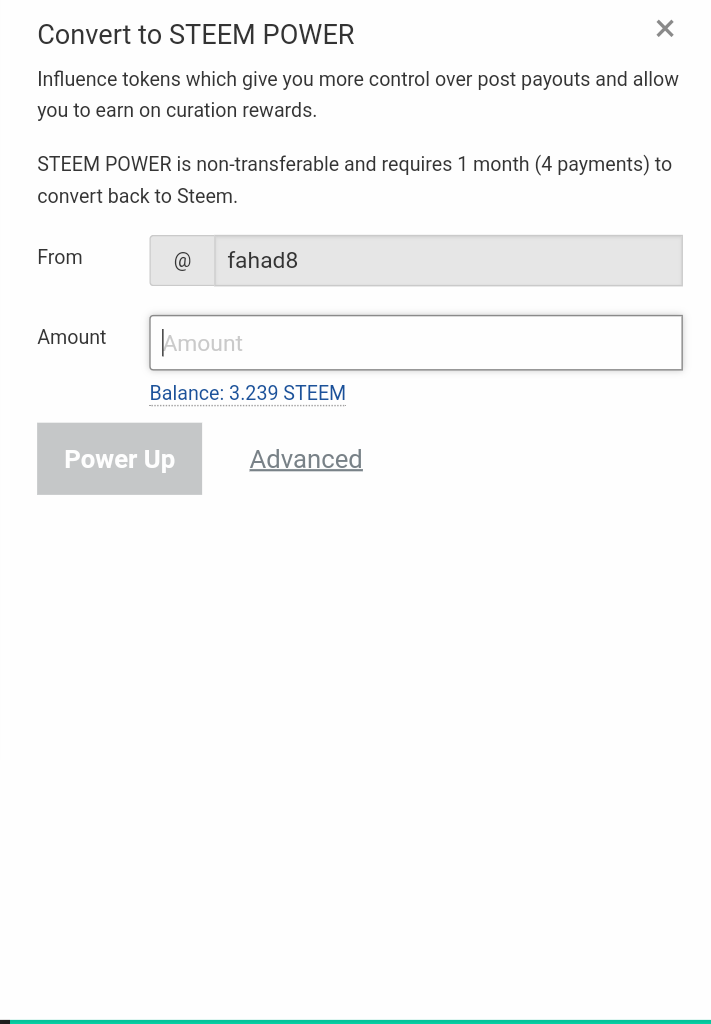This screenshot has height=1024, width=711.
Task: Click the From label
Action: (59, 257)
